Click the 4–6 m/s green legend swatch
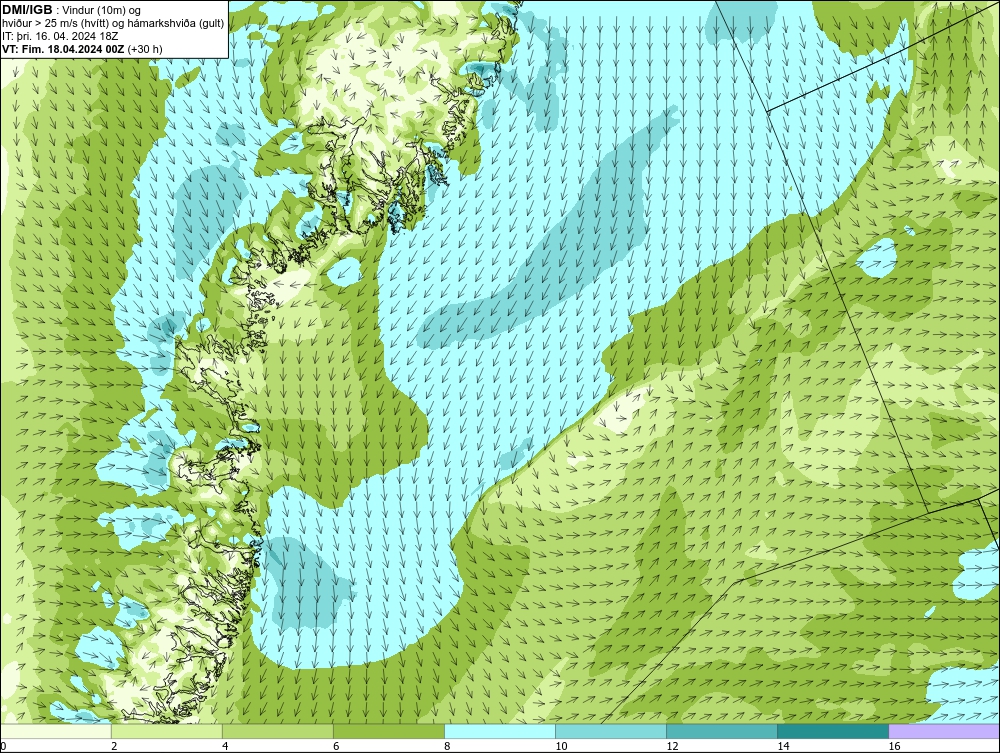 (277, 731)
